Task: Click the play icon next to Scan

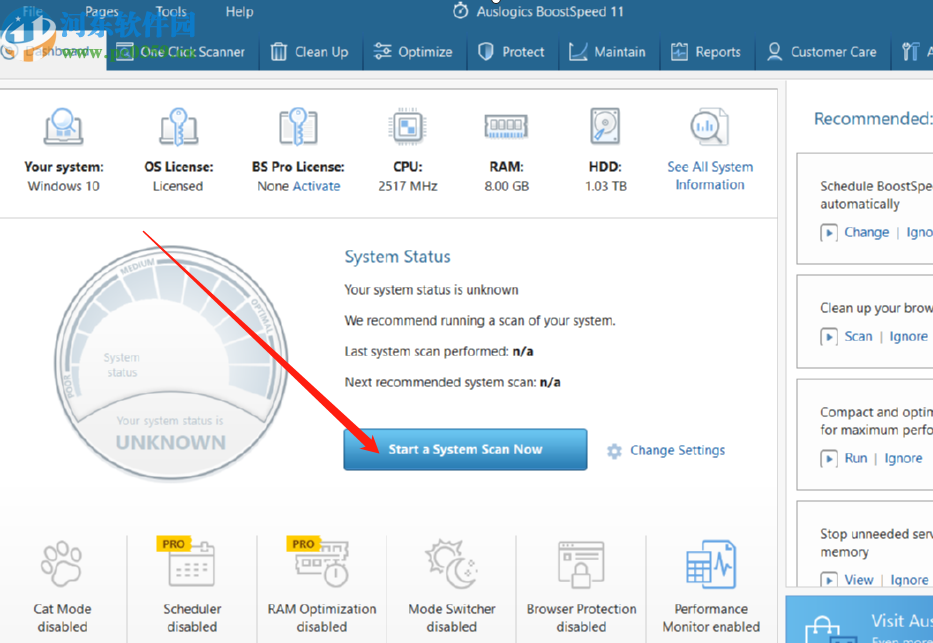Action: 829,337
